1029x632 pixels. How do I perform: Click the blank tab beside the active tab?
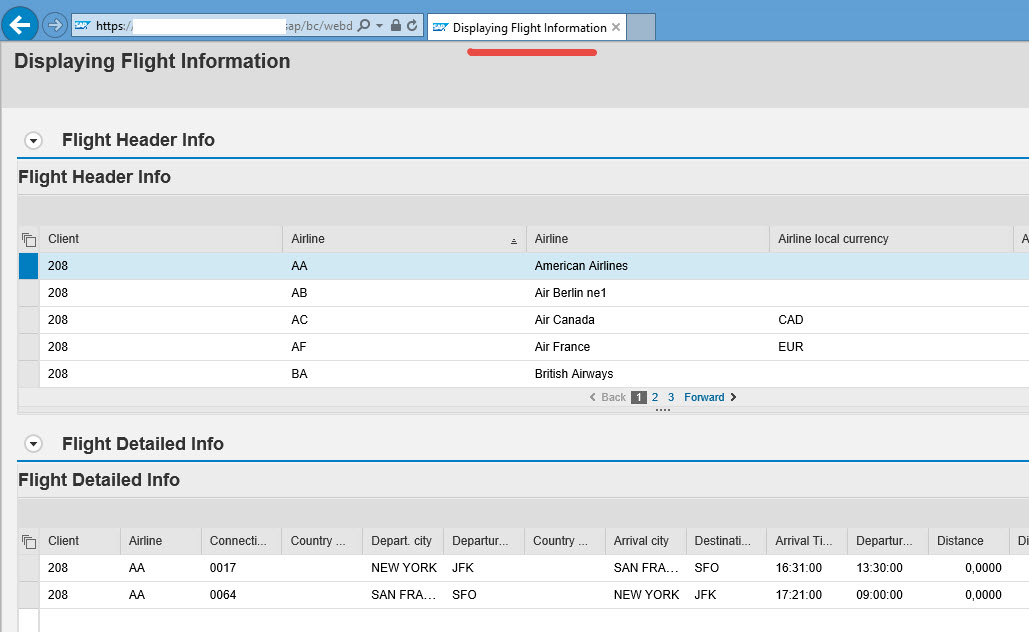[643, 27]
